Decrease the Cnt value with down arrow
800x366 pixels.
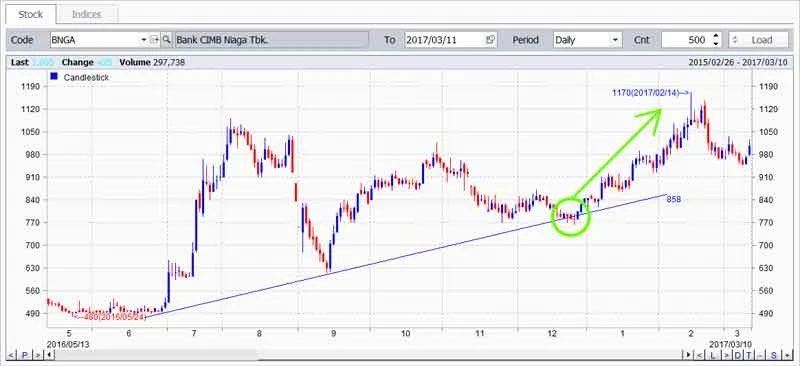[x=716, y=44]
